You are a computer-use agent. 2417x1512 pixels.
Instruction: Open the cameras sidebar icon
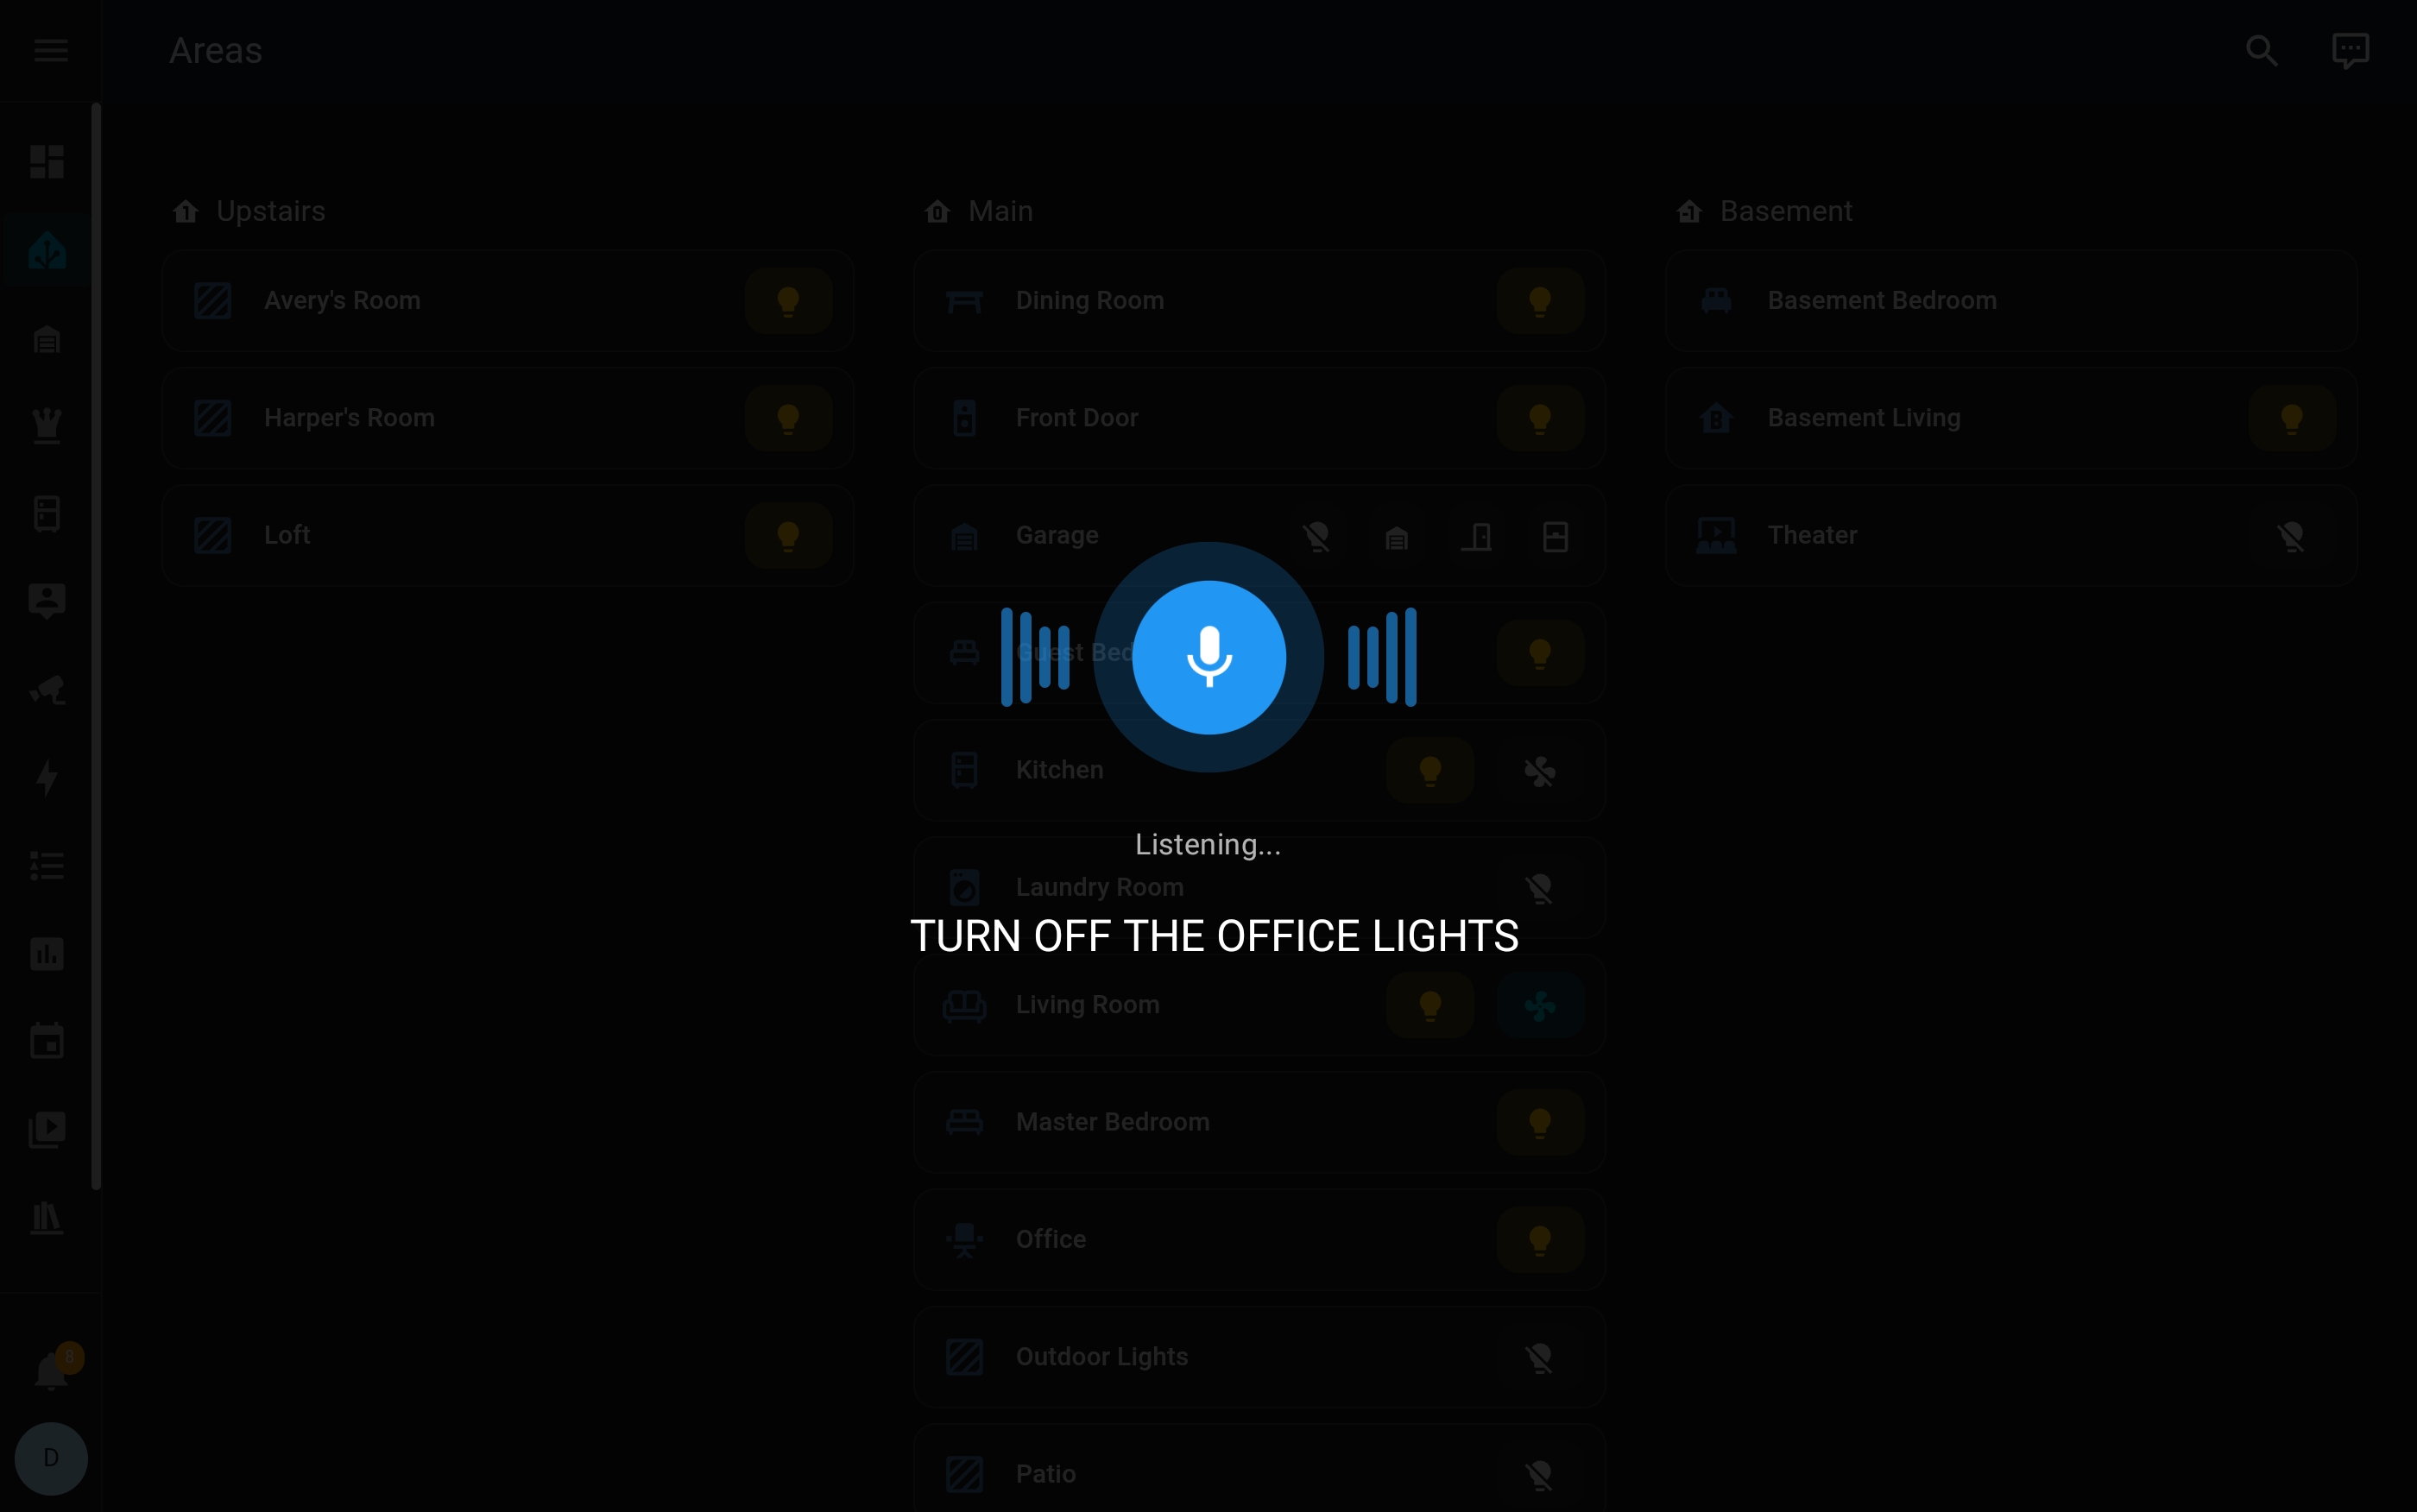tap(47, 690)
